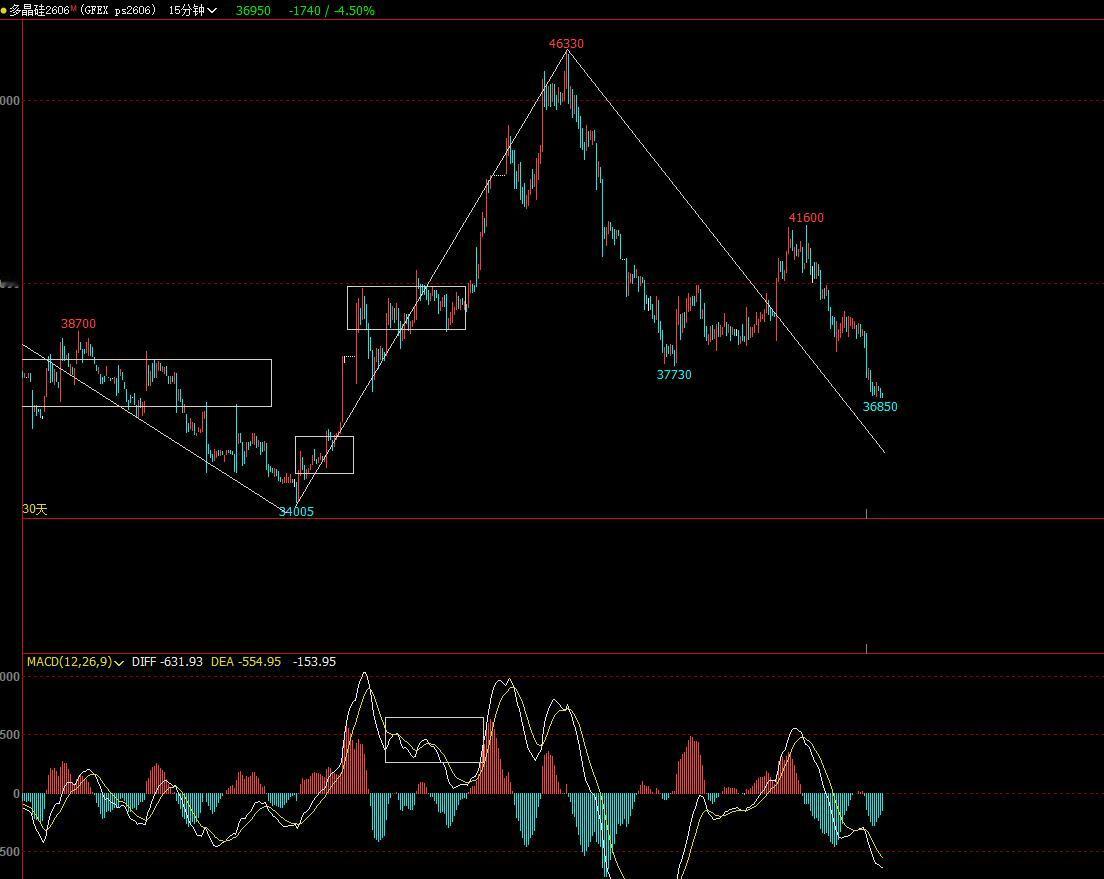
Task: Click the DEA -554.95 readout
Action: [x=246, y=662]
